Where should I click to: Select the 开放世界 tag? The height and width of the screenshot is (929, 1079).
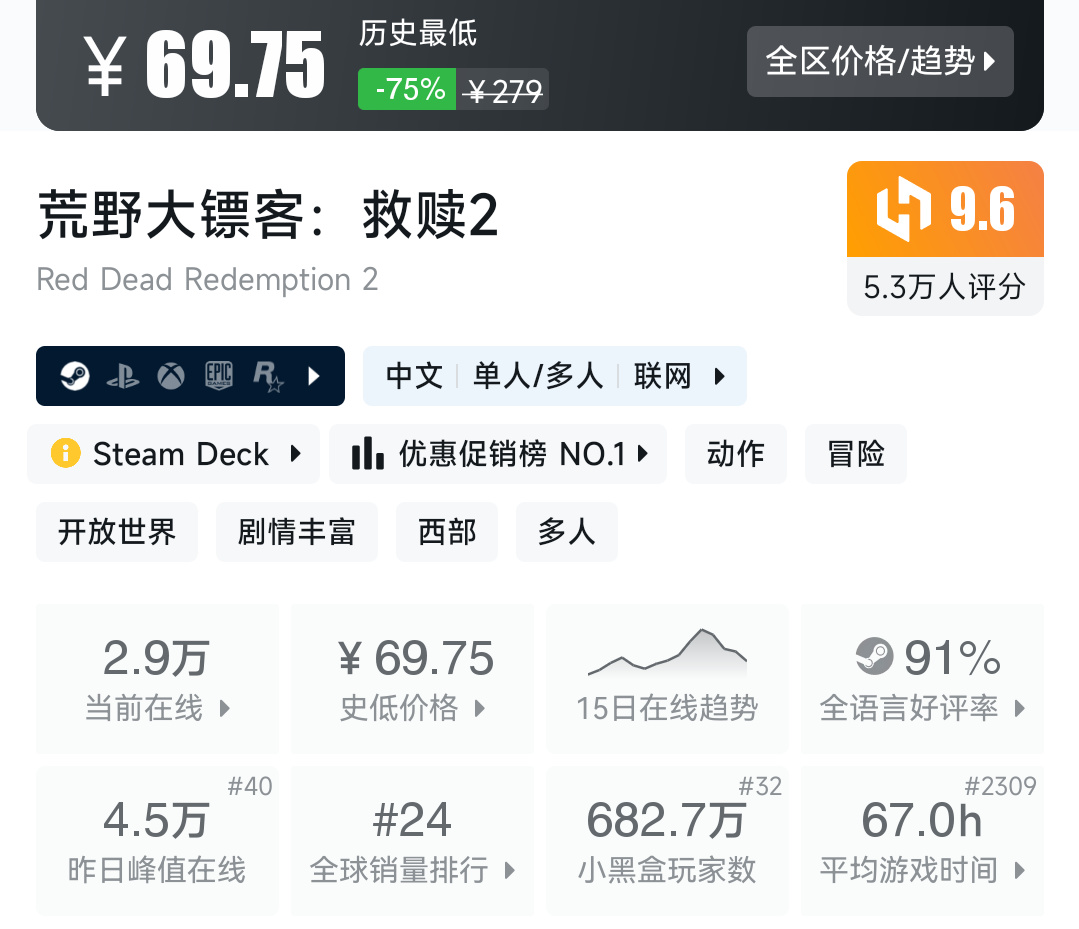point(117,532)
